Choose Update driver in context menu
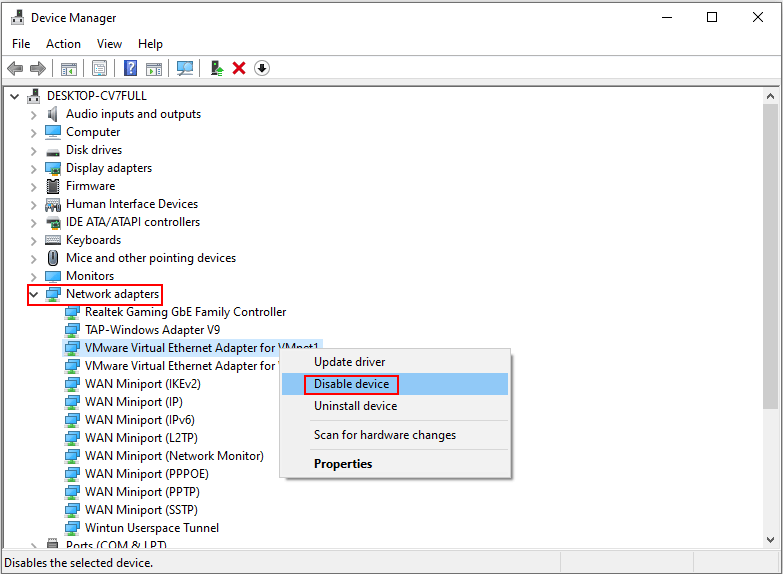The width and height of the screenshot is (783, 574). coord(394,362)
